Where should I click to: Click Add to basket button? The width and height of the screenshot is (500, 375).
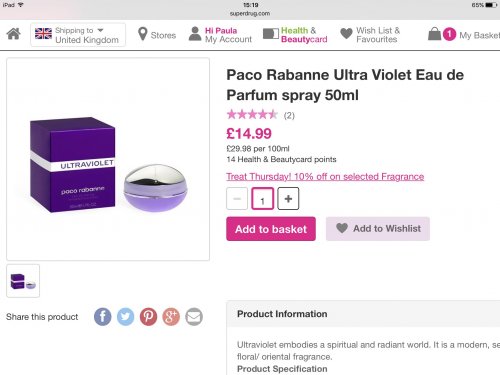tap(271, 229)
